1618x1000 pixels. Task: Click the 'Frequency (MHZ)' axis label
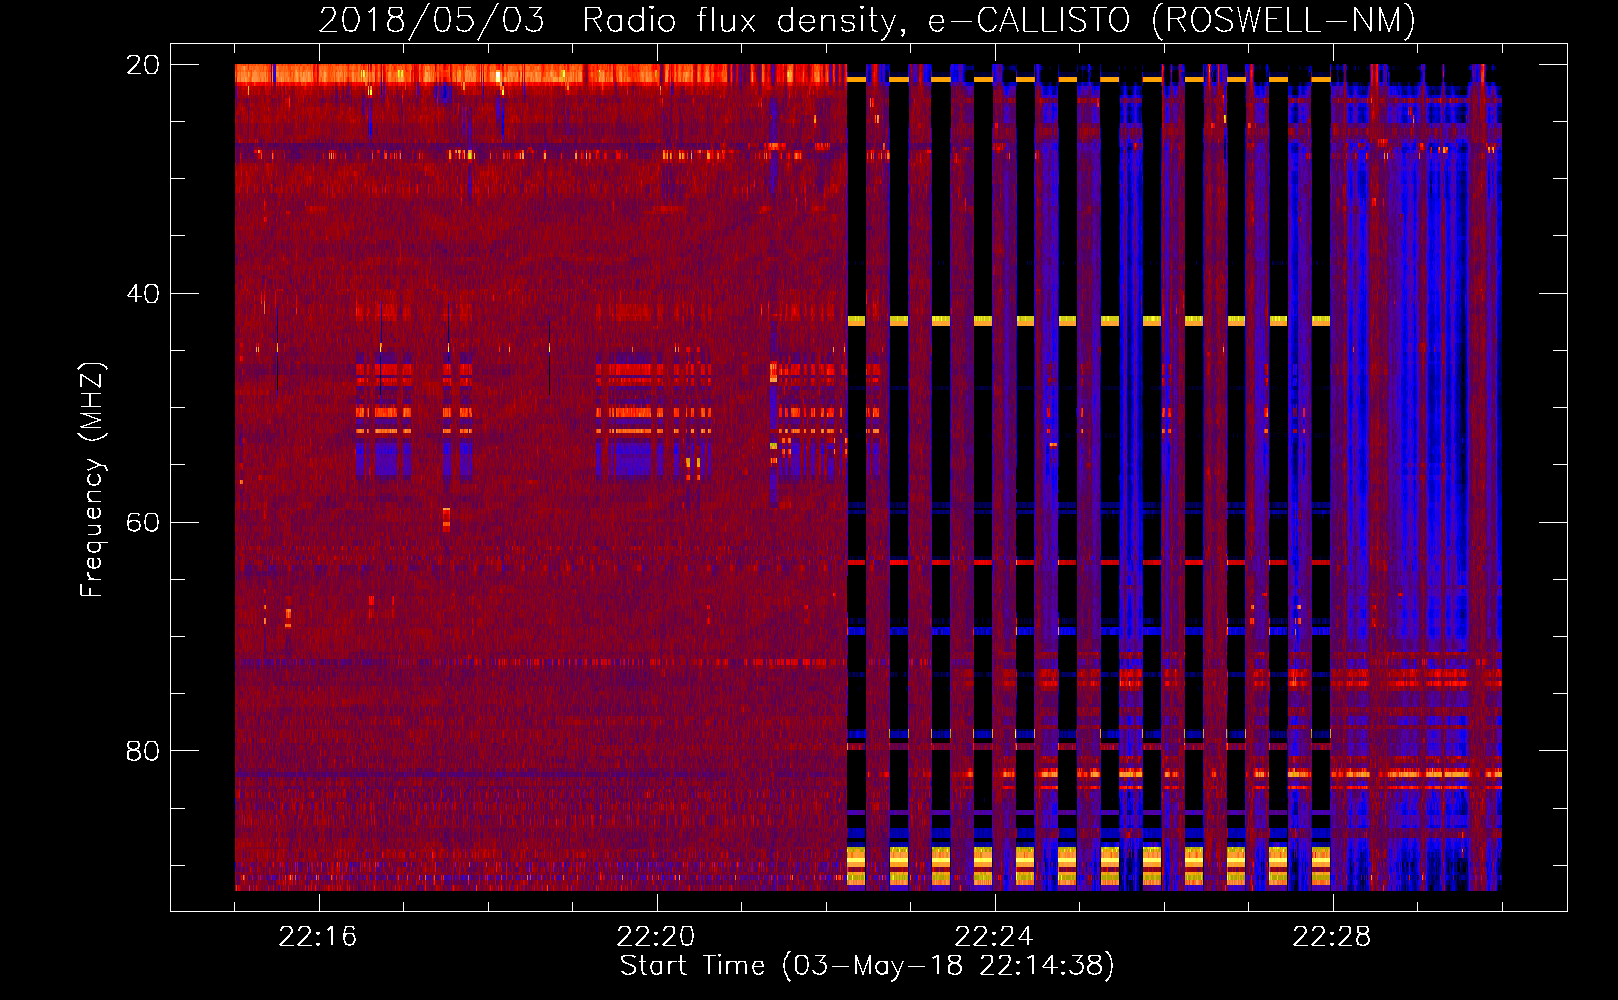click(x=92, y=480)
